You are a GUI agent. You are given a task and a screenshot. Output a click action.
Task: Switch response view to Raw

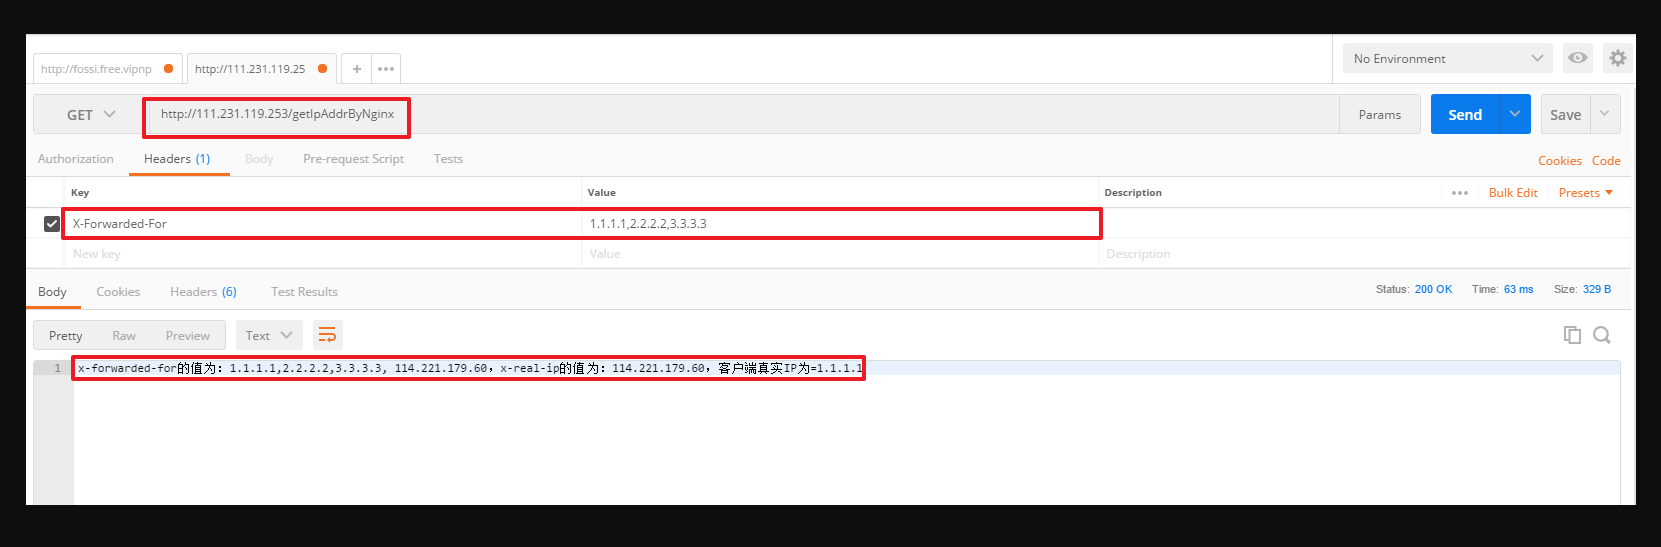[124, 335]
